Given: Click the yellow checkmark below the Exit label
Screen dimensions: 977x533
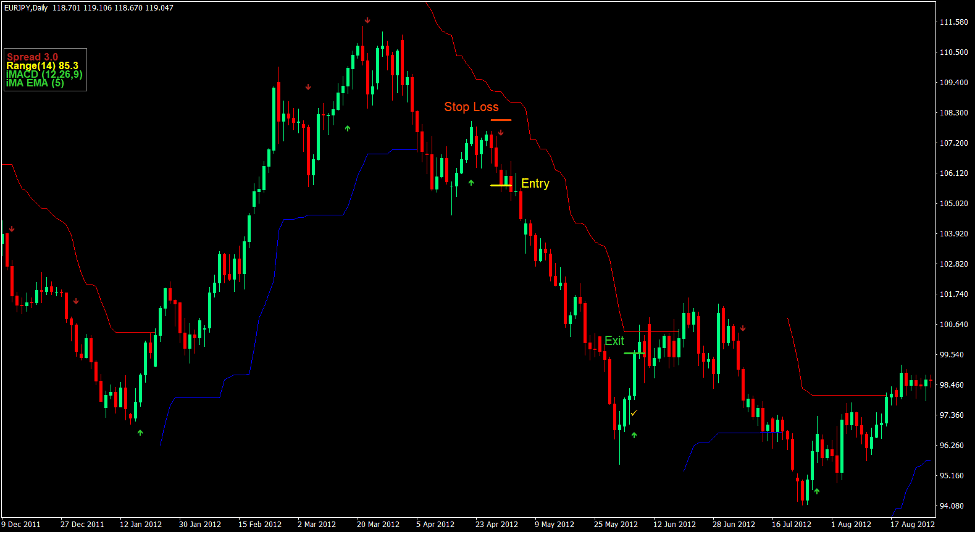Looking at the screenshot, I should click(x=633, y=412).
